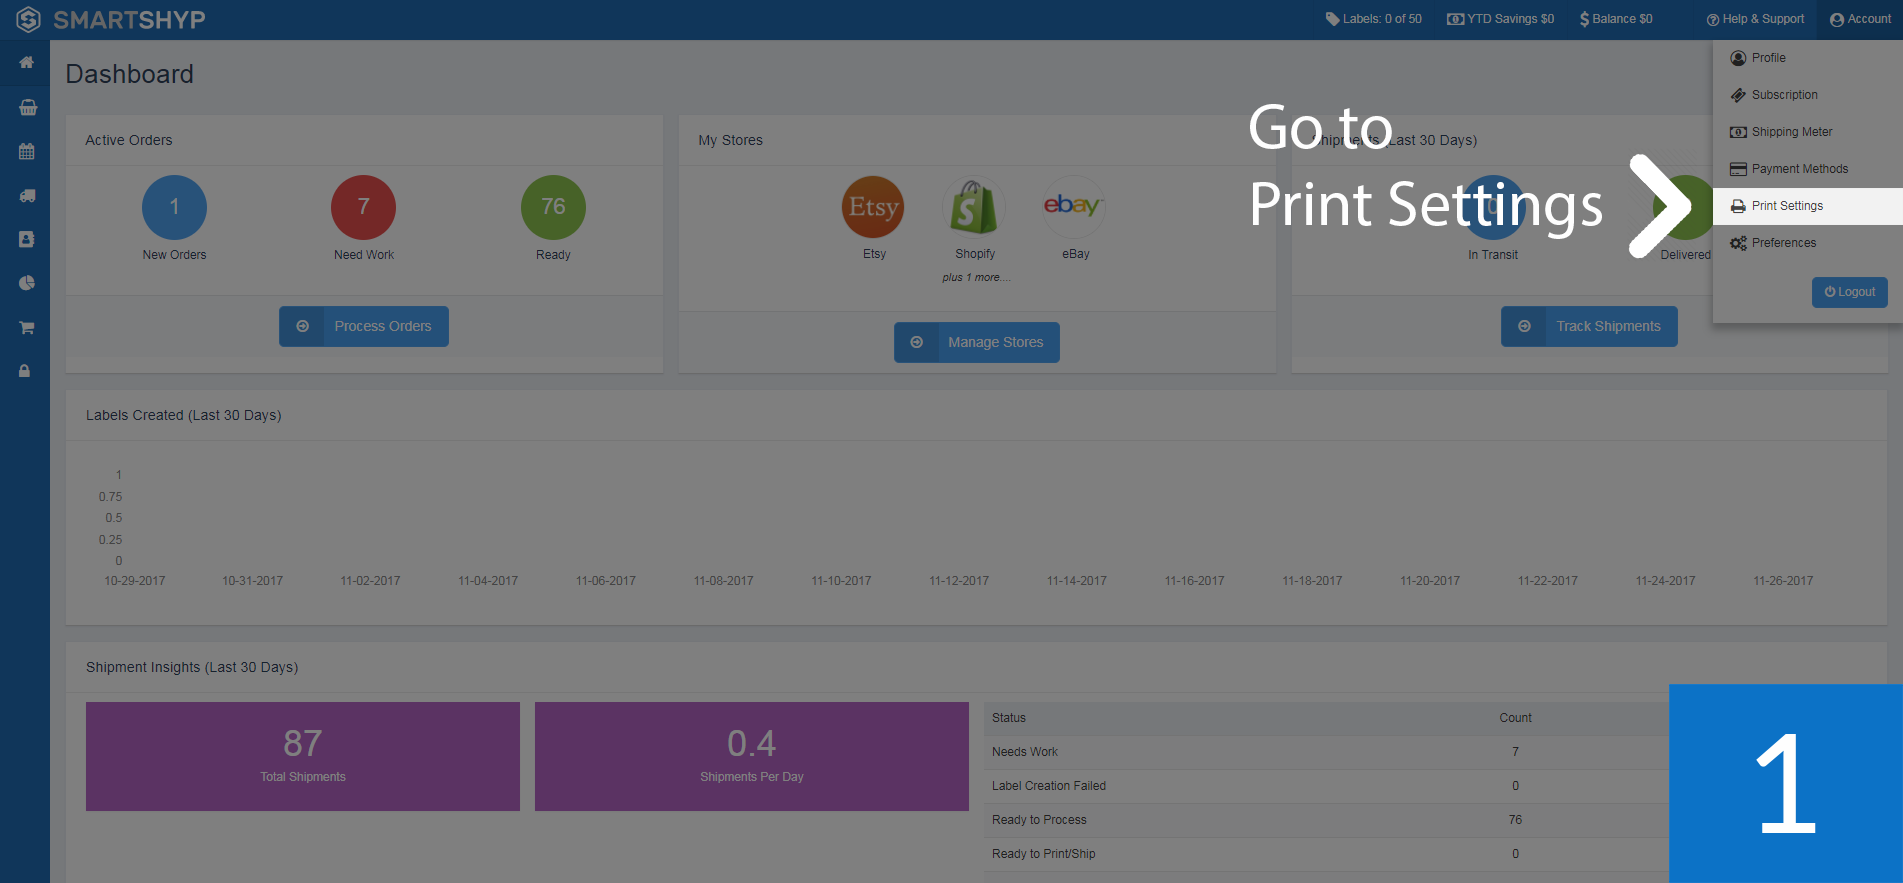
Task: Click the 'Shipment Insights (Last 30 Days)' heading
Action: tap(192, 667)
